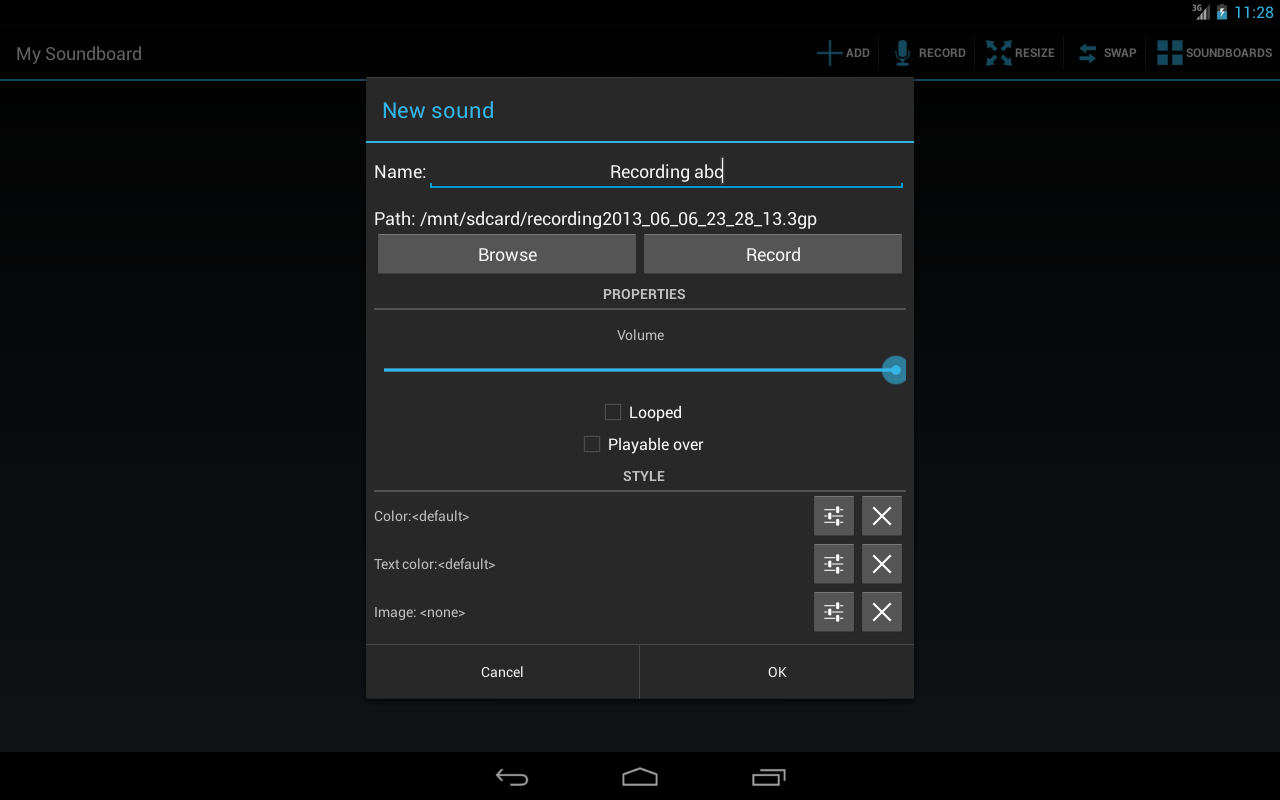Screen dimensions: 1280x800
Task: Click the Browse button
Action: (x=506, y=253)
